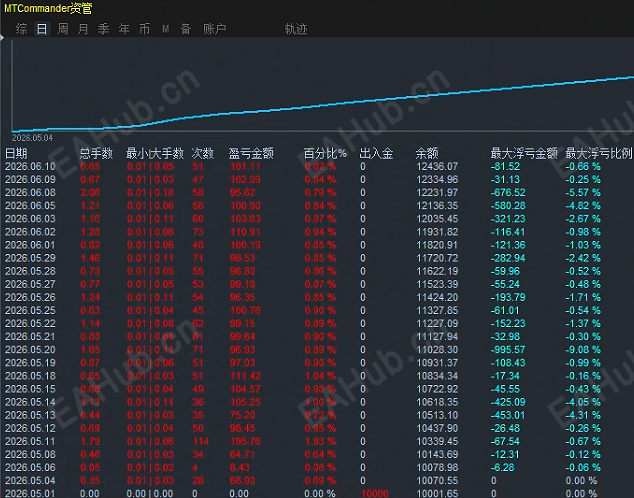Click chart start date label 2026.05.04
634x498 pixels.
click(32, 138)
